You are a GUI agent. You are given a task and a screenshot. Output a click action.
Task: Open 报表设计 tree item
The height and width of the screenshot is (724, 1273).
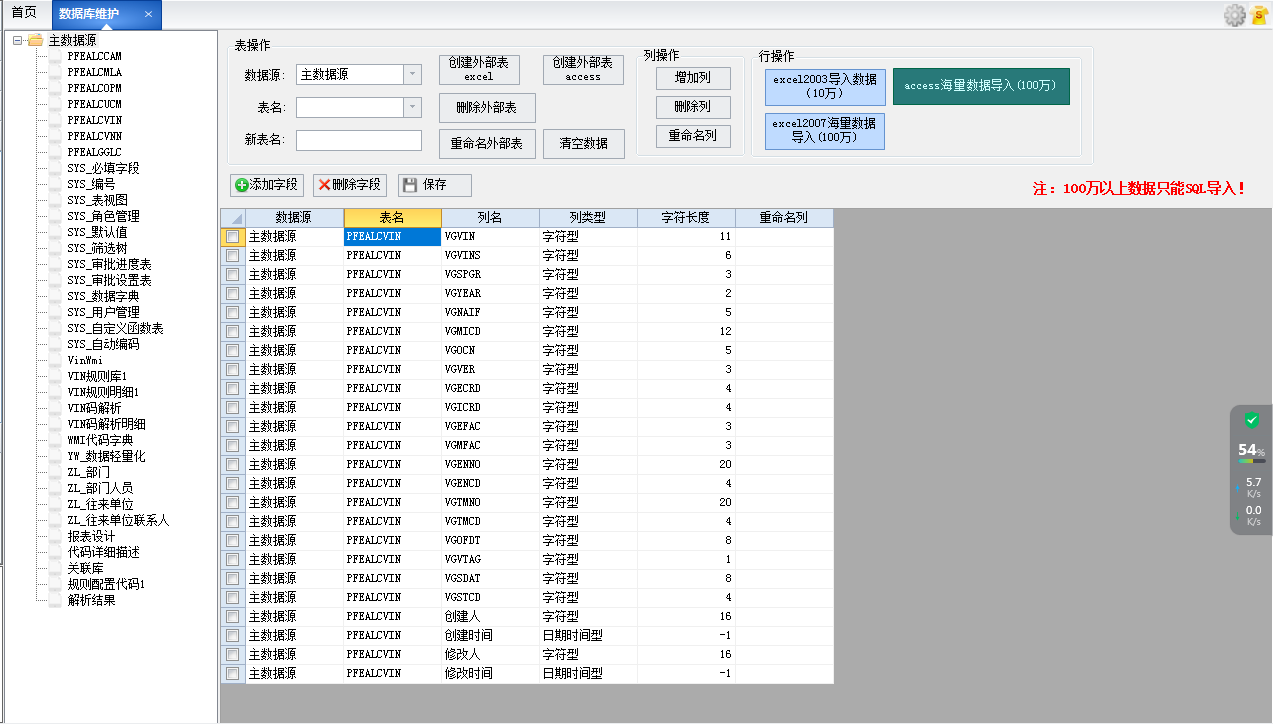point(92,536)
